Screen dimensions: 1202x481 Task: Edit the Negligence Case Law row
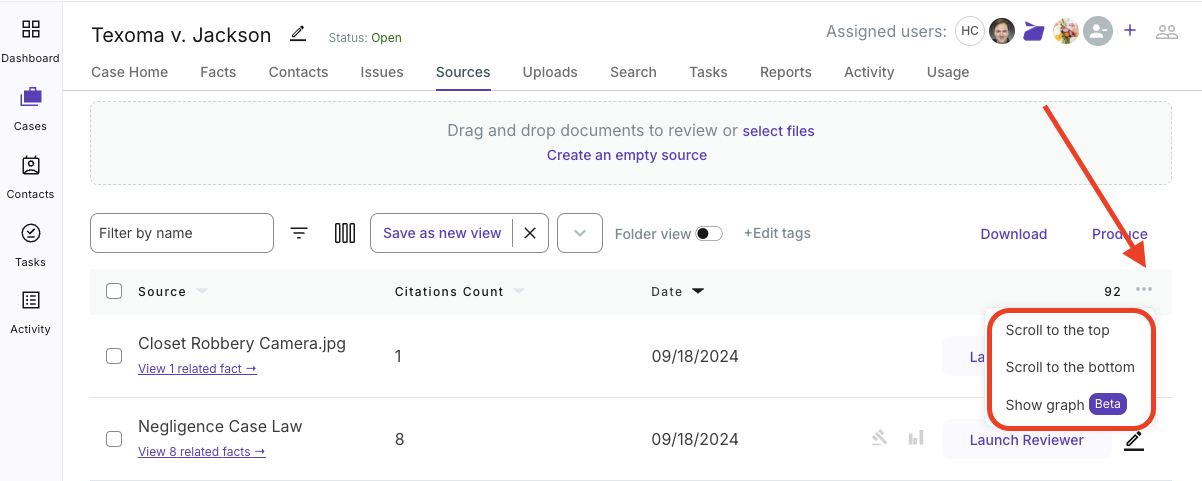coord(1133,440)
